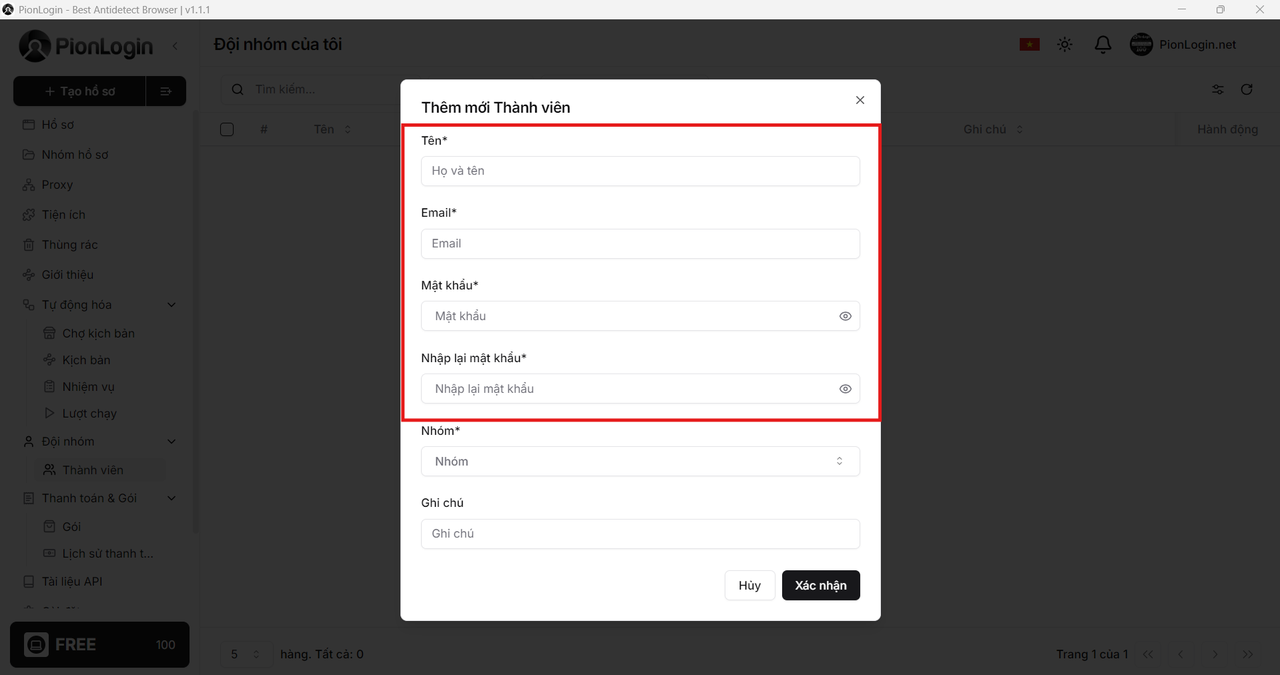Click the notification bell icon

1103,45
